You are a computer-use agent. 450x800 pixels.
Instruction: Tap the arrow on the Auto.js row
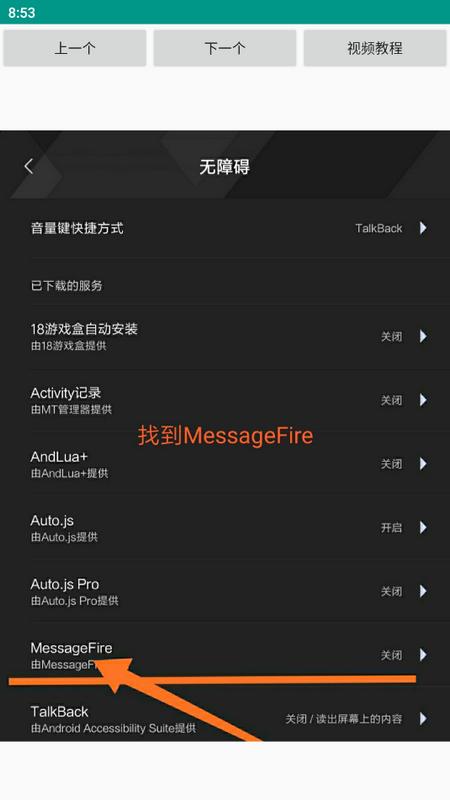click(x=423, y=528)
